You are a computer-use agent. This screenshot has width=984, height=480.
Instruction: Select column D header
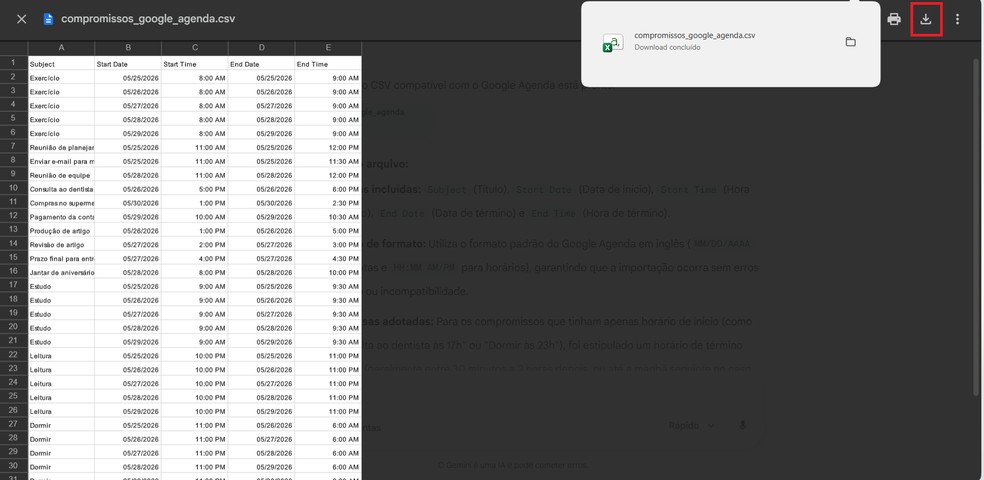(x=262, y=48)
